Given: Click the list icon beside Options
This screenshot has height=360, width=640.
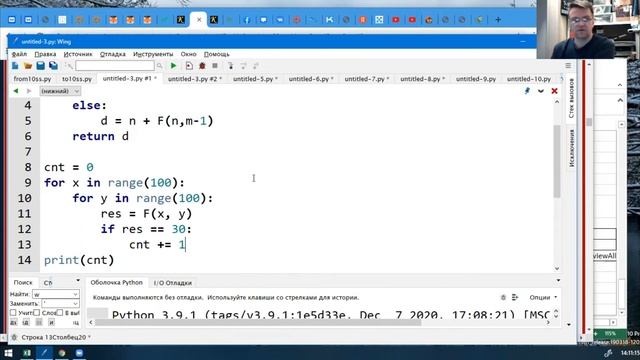Looking at the screenshot, I should coord(515,298).
